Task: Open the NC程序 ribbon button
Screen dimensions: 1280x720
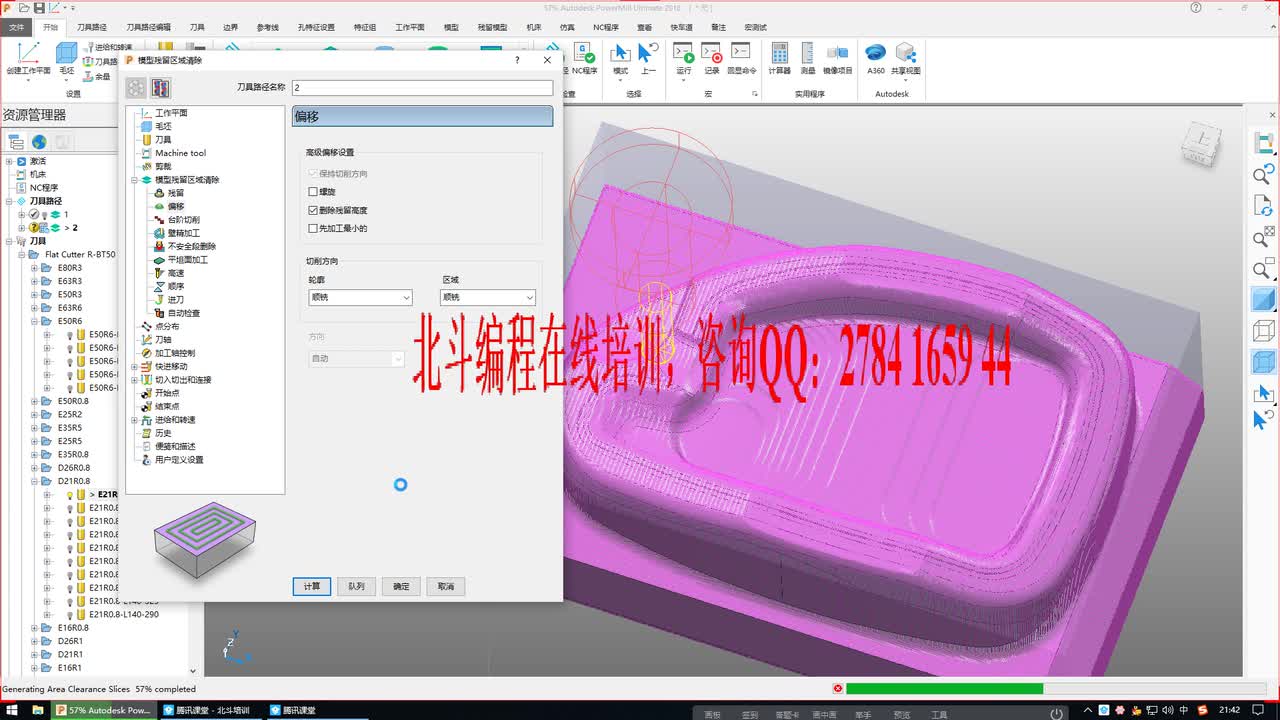Action: click(583, 58)
